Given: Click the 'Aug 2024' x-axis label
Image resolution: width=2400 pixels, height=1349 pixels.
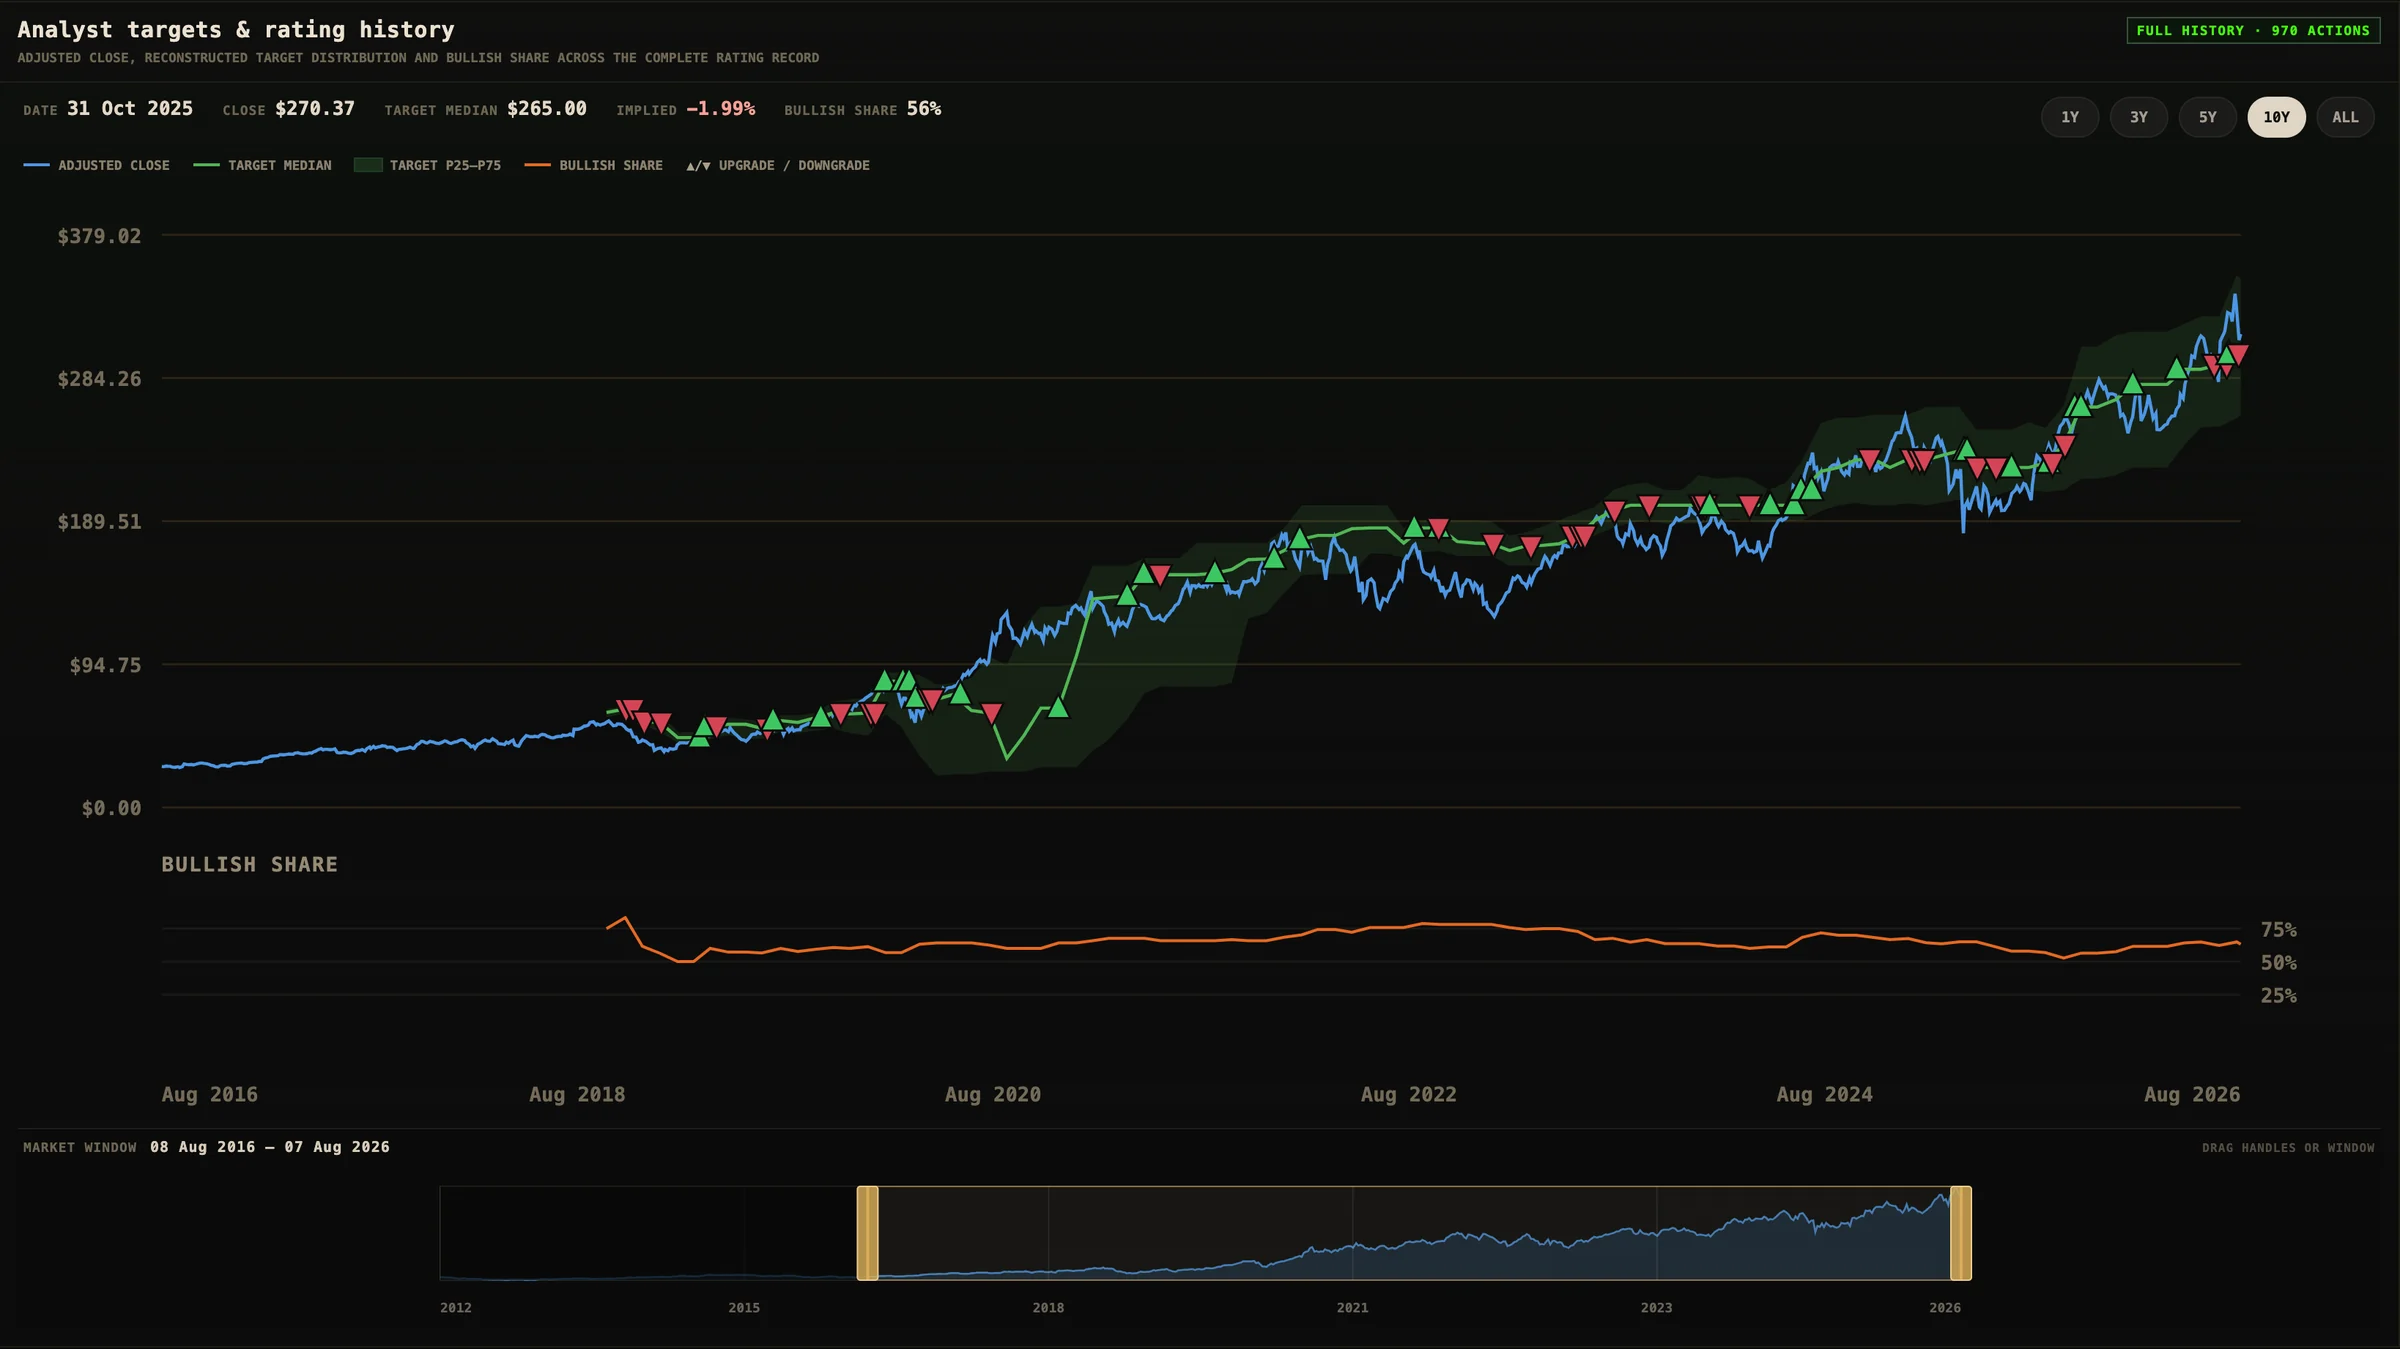Looking at the screenshot, I should [x=1825, y=1094].
